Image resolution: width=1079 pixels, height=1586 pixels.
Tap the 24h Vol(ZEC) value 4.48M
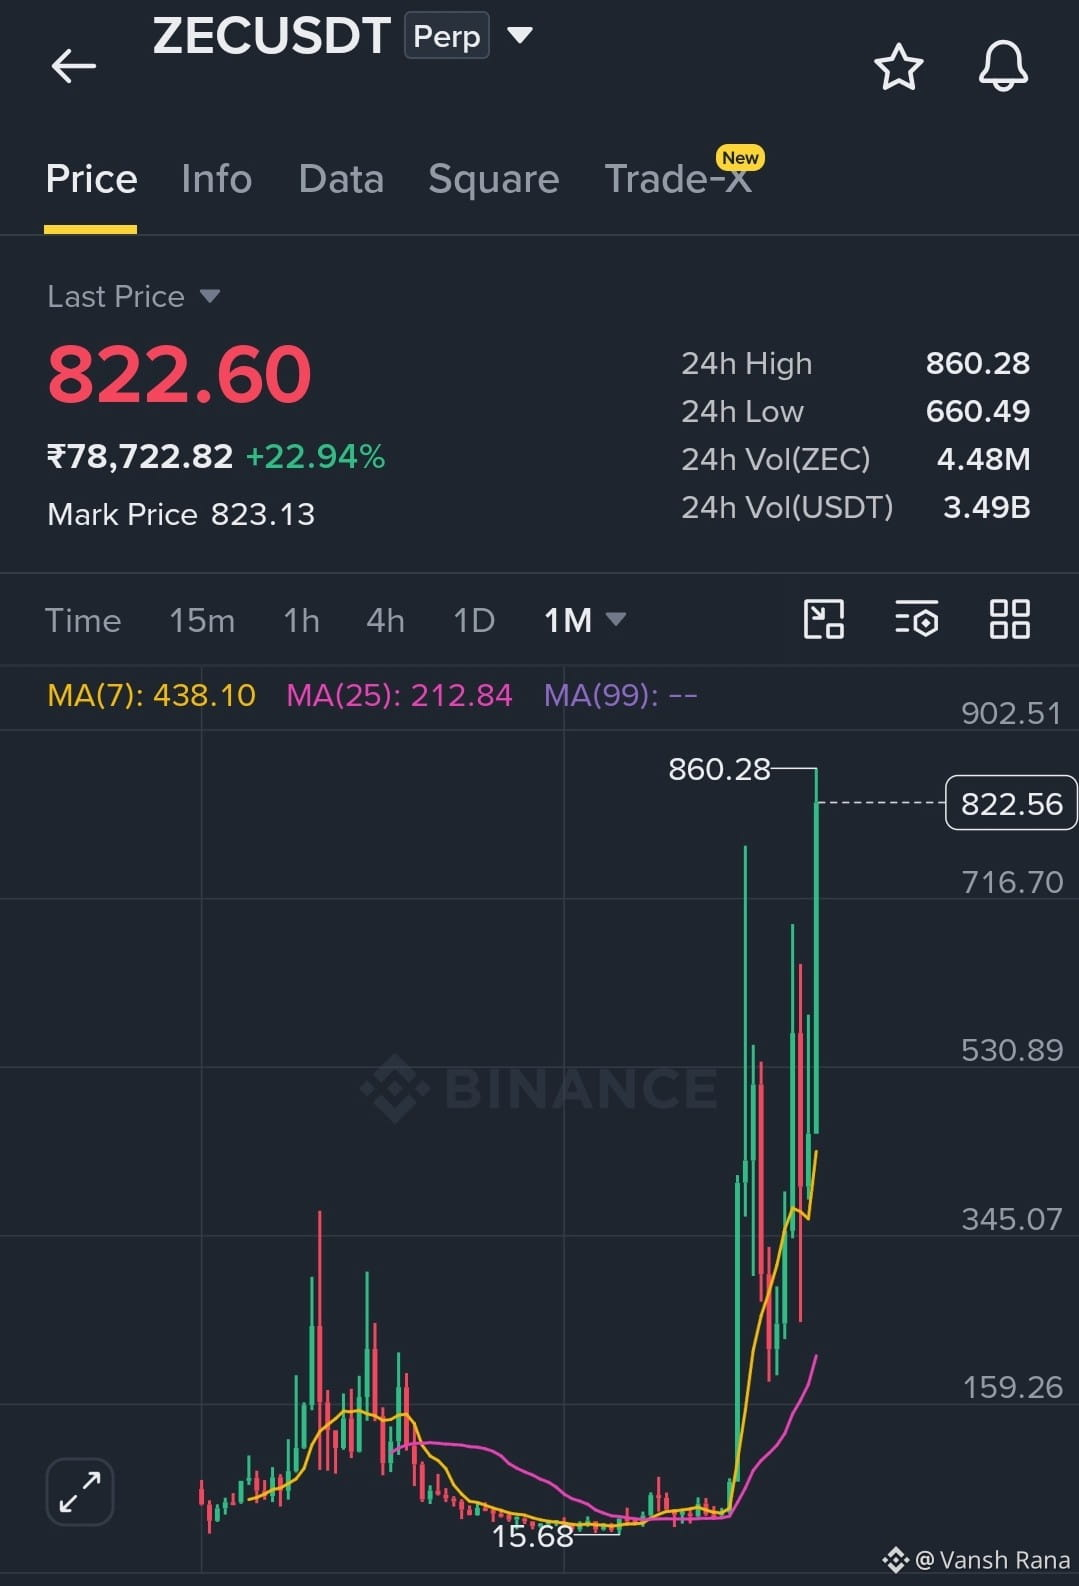[983, 459]
